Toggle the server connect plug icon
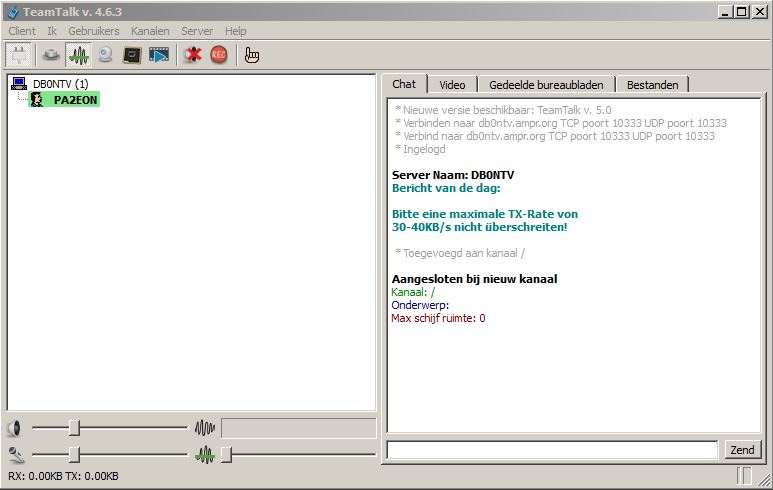 19,55
